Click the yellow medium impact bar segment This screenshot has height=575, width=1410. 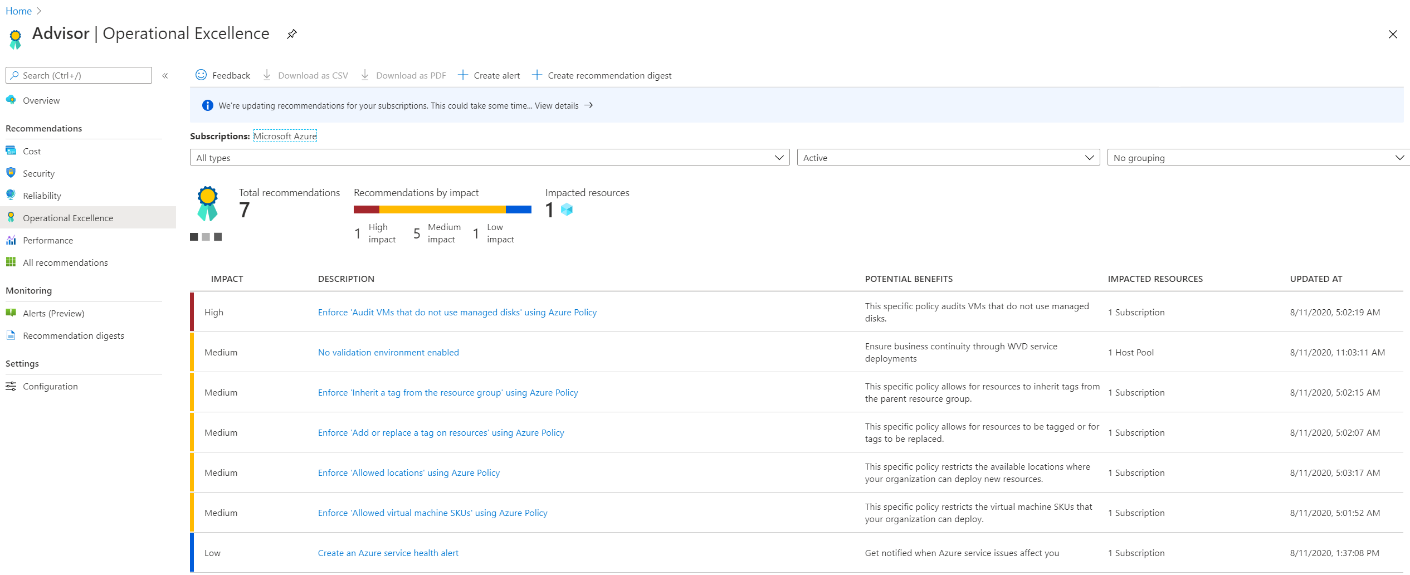tap(442, 209)
